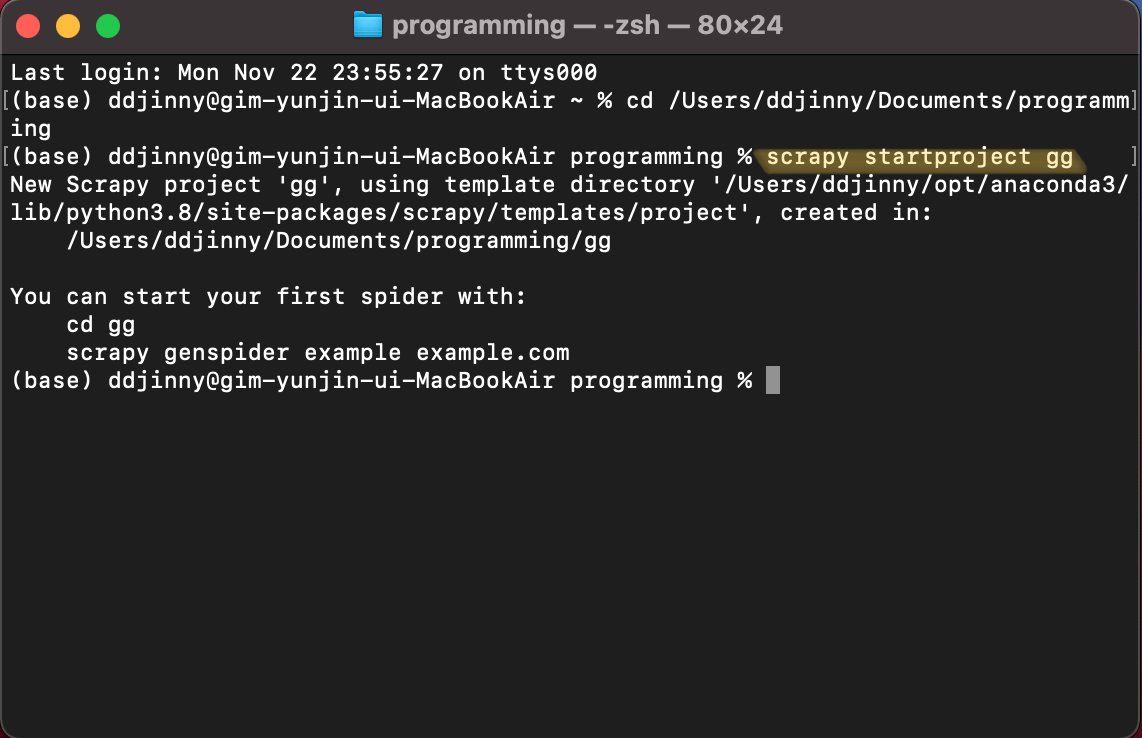Click the blinking cursor block at the prompt

[x=773, y=380]
